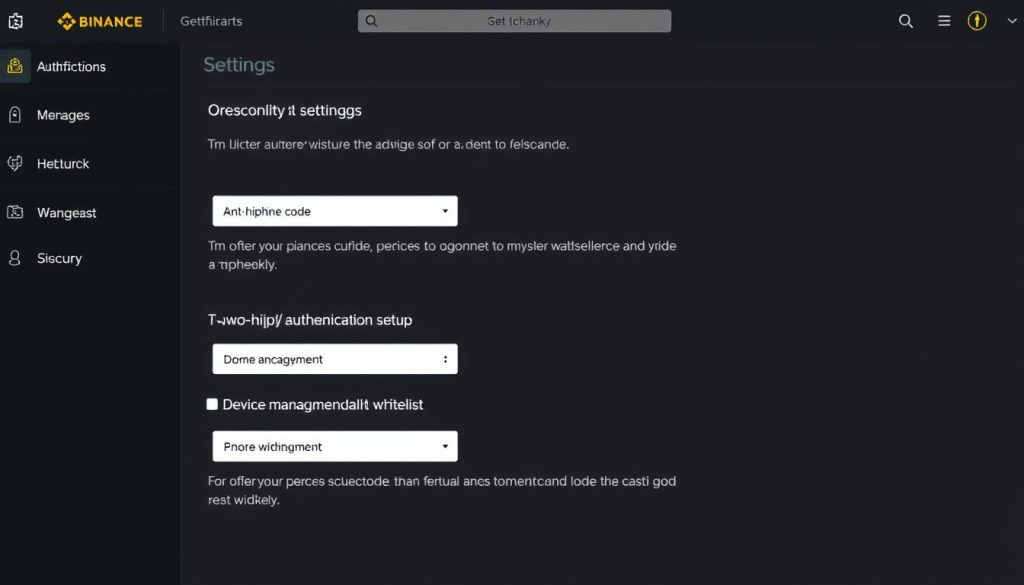Click the Binance logo
The width and height of the screenshot is (1024, 585).
(99, 22)
